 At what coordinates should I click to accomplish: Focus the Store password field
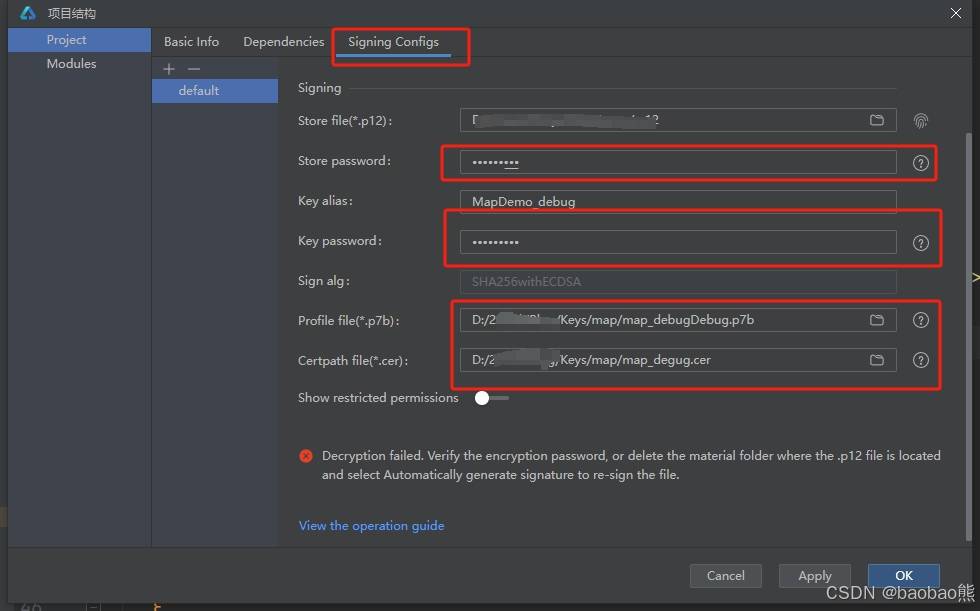(677, 162)
